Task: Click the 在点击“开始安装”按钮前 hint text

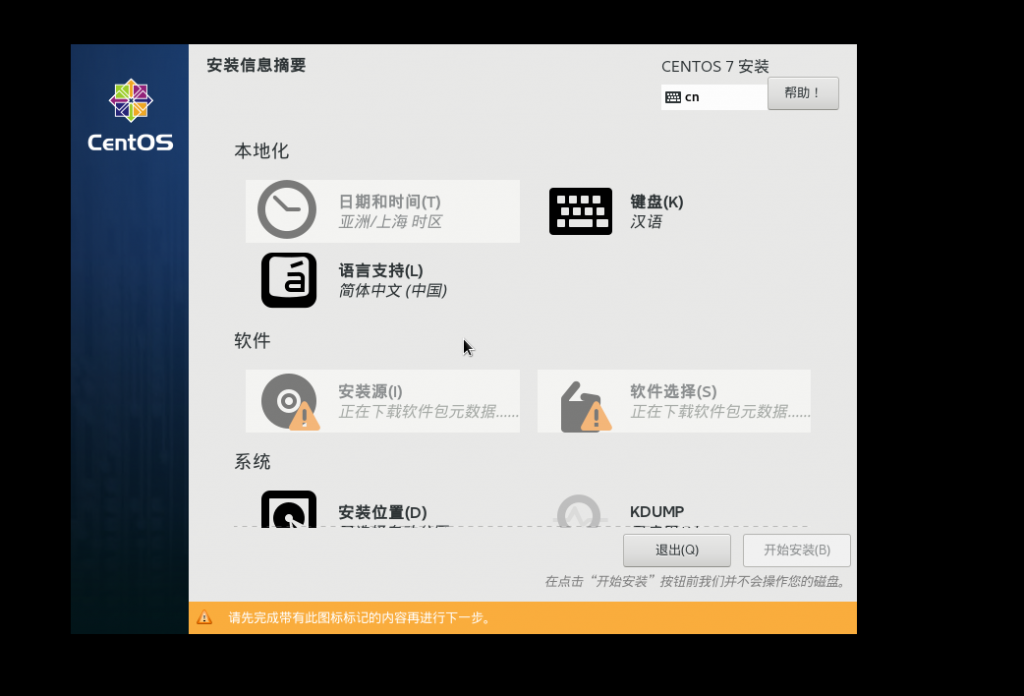Action: pyautogui.click(x=696, y=581)
